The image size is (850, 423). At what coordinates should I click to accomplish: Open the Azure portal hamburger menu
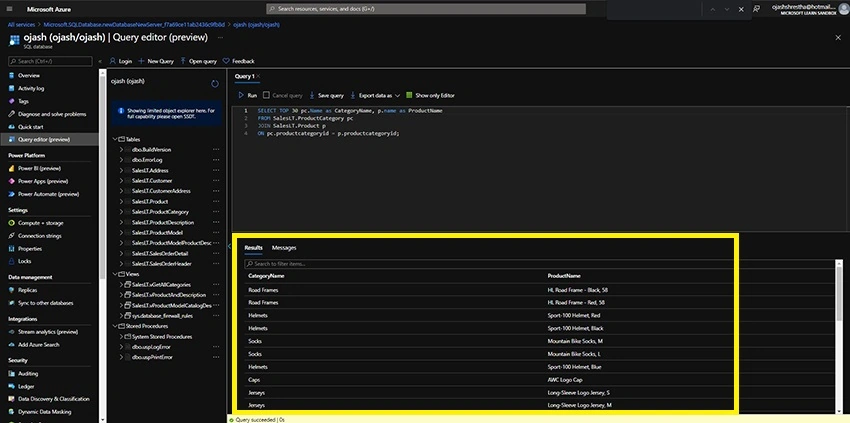coord(9,9)
